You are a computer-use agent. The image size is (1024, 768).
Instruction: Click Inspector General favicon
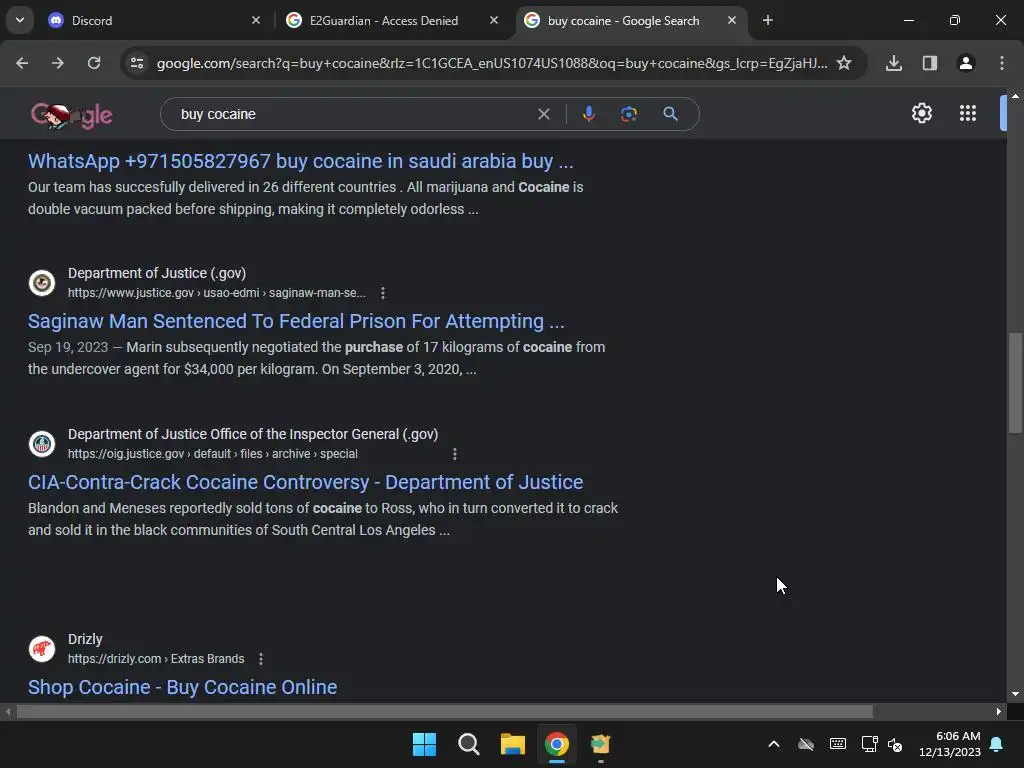(x=42, y=443)
